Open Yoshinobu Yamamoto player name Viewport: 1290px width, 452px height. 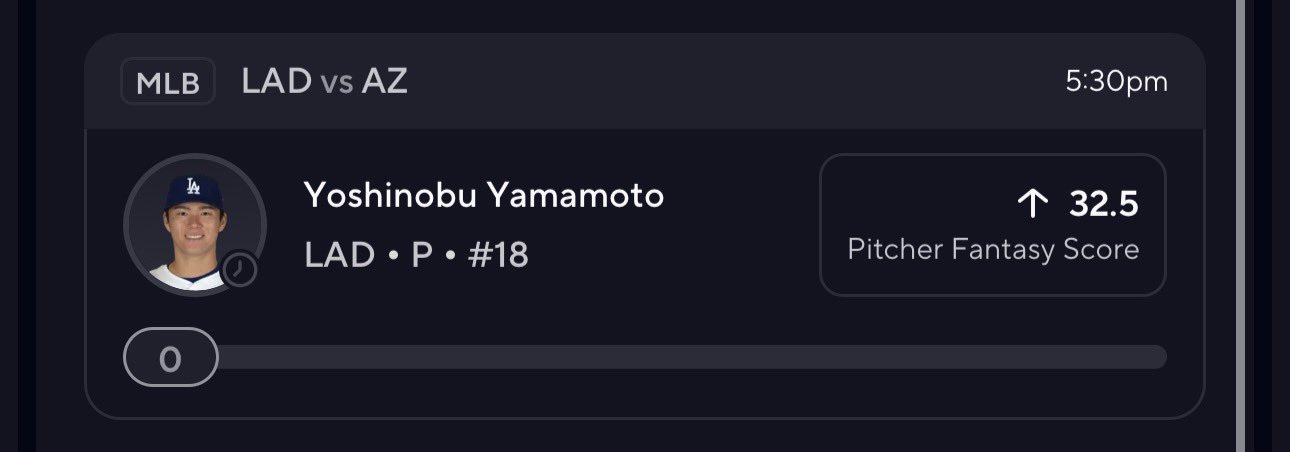(484, 196)
